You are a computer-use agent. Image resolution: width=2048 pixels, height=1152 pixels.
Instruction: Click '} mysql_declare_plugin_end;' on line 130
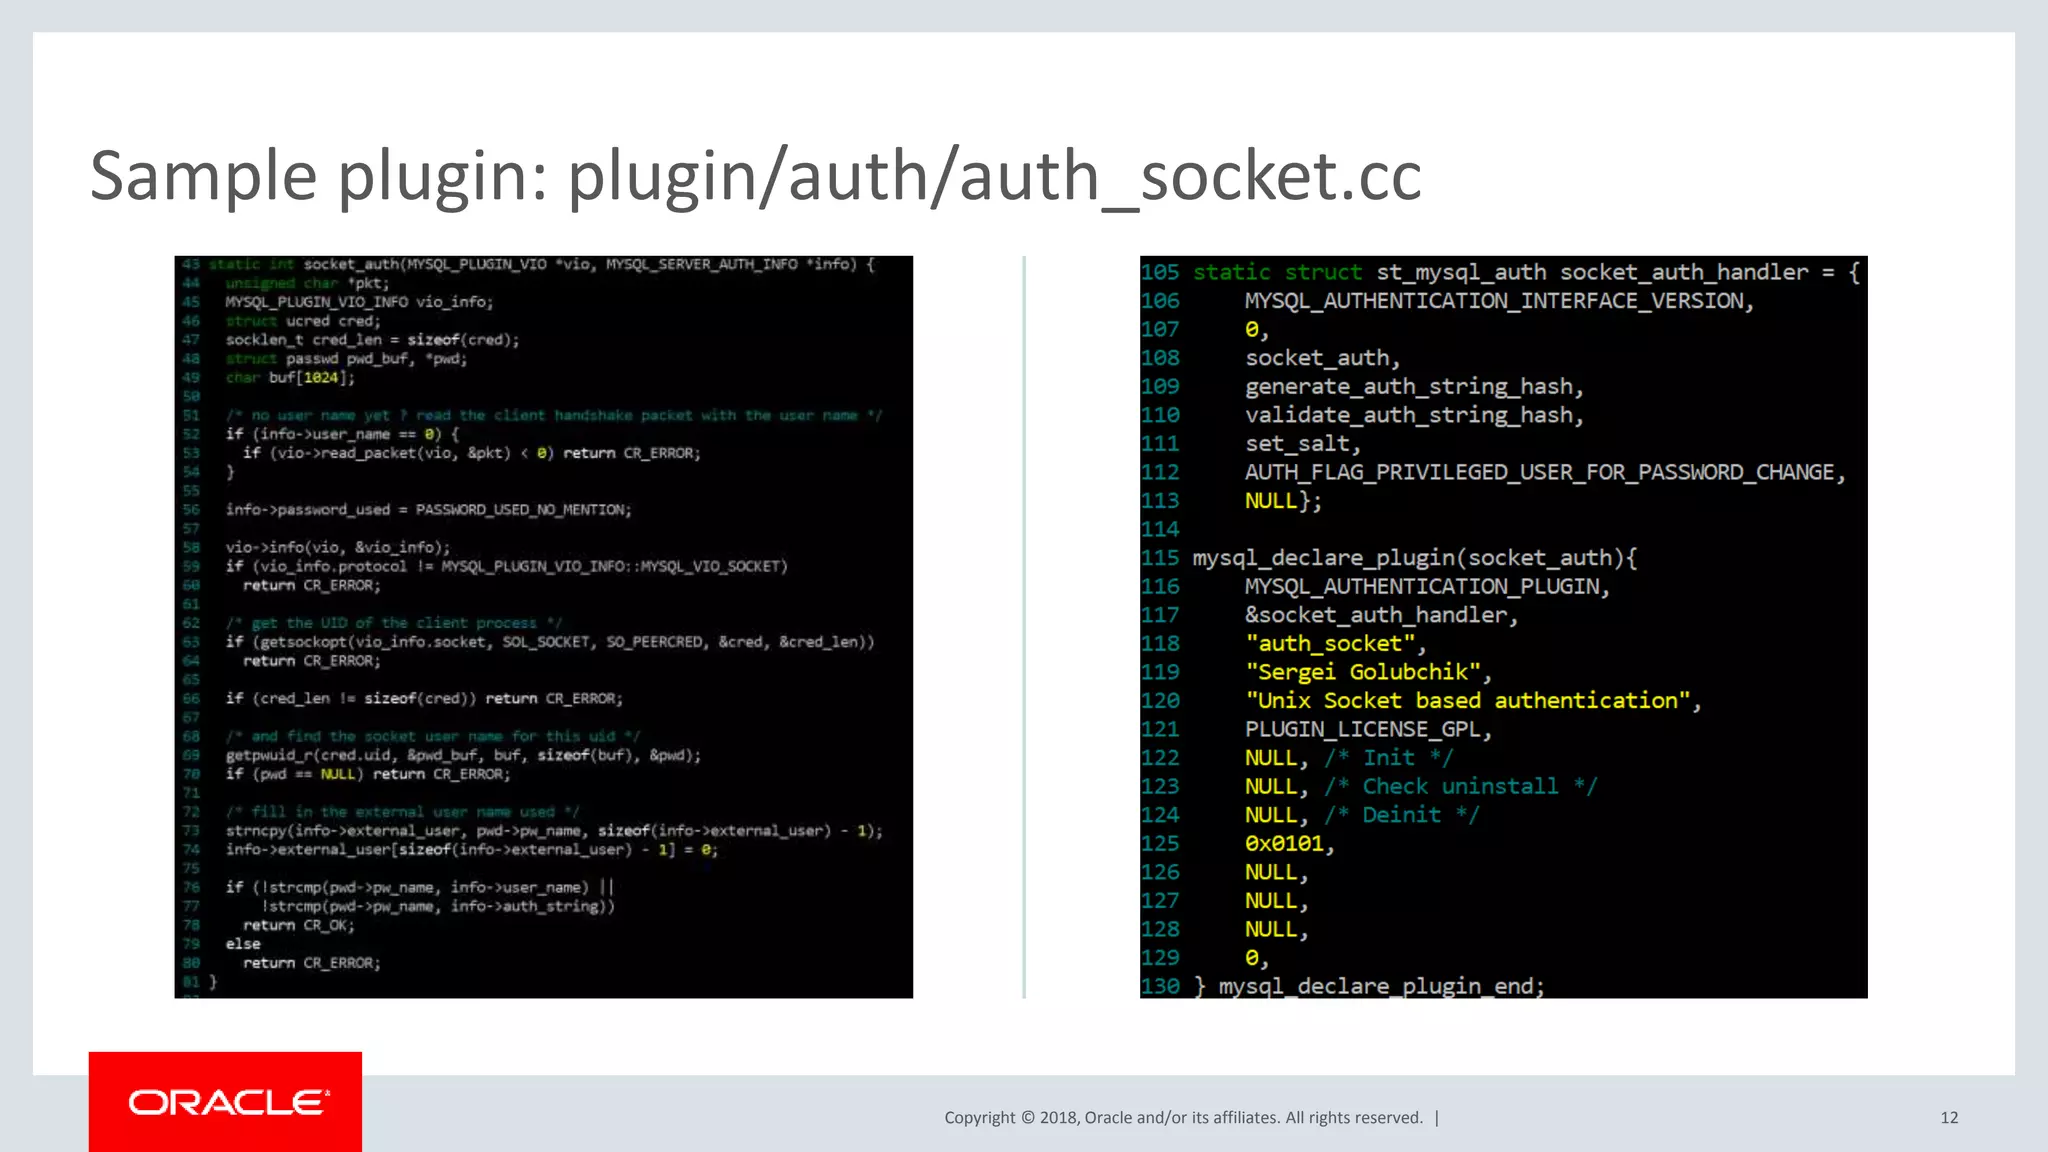[1369, 986]
